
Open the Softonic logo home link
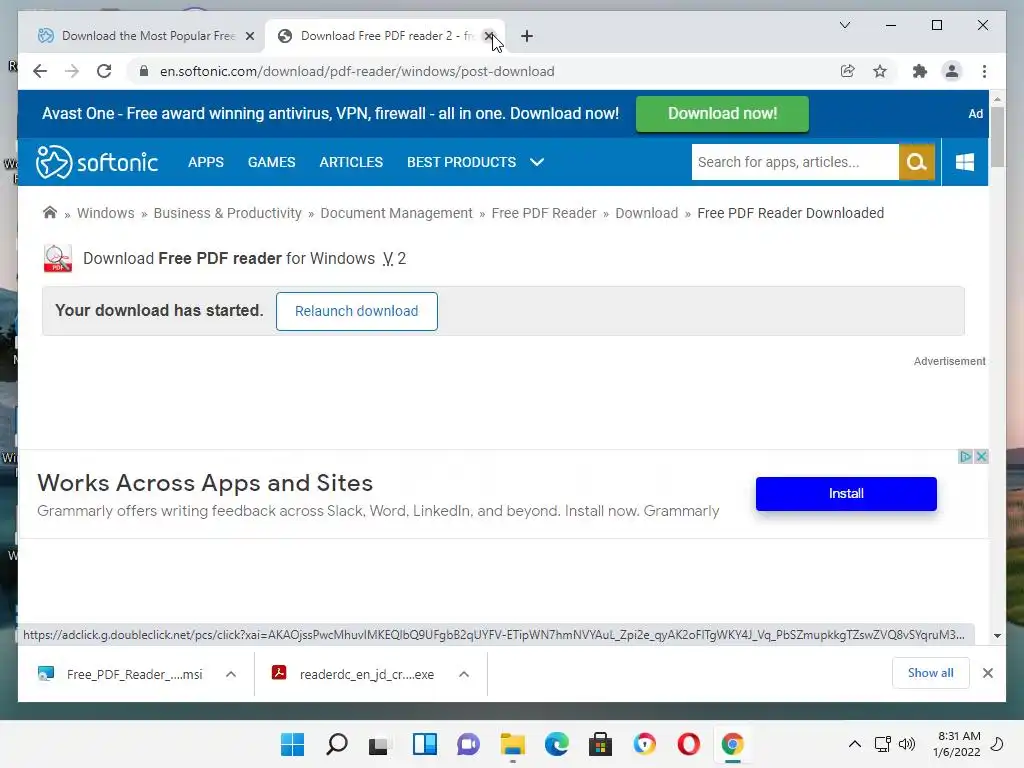click(x=97, y=162)
